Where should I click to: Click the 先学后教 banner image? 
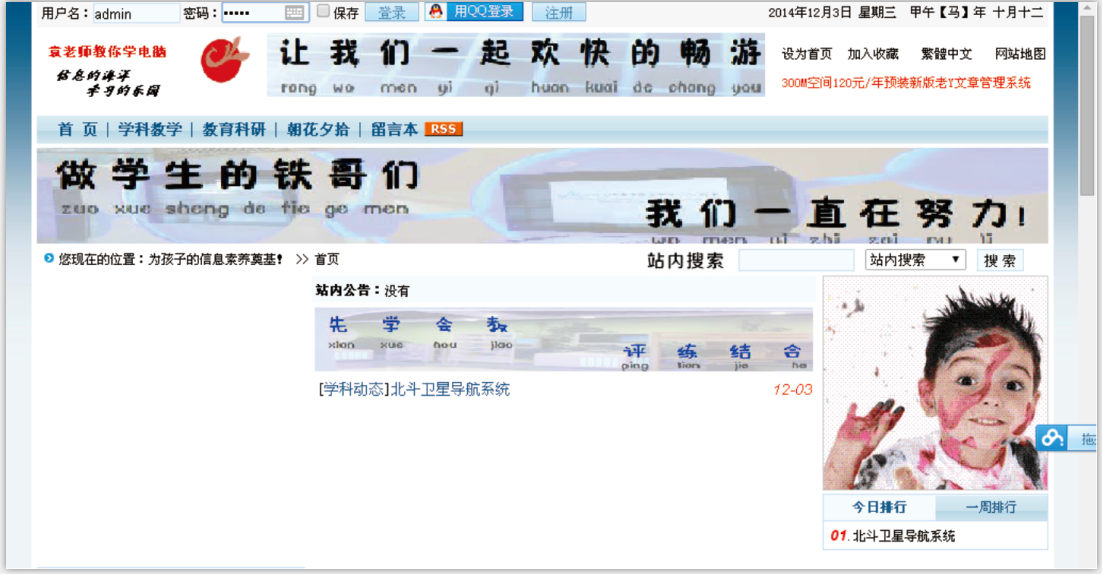(564, 339)
